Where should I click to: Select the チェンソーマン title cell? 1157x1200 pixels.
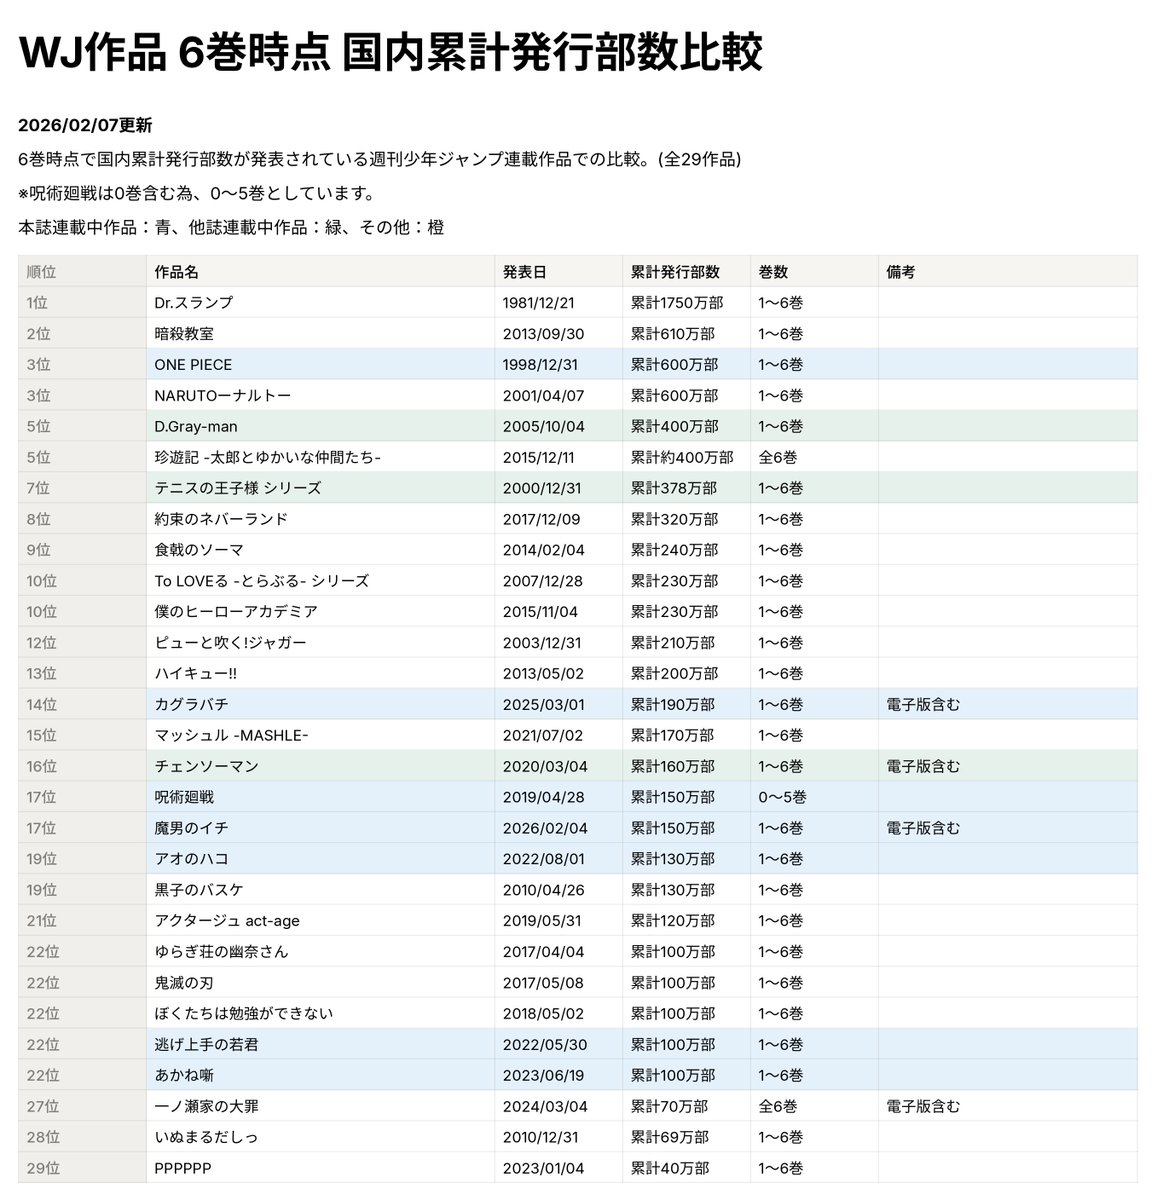point(320,767)
